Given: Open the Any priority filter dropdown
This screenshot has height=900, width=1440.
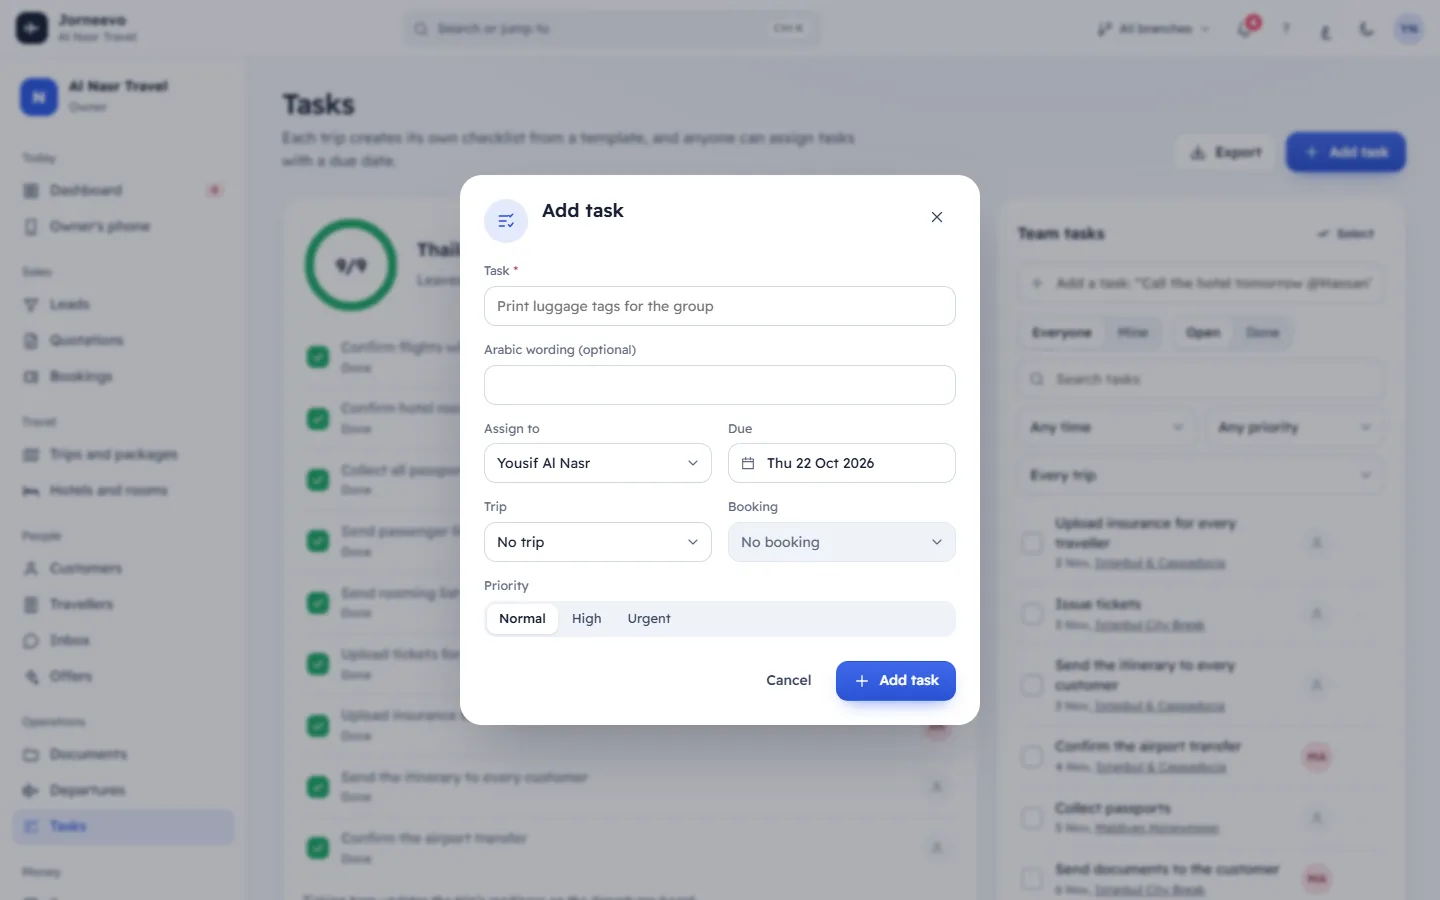Looking at the screenshot, I should (x=1294, y=427).
